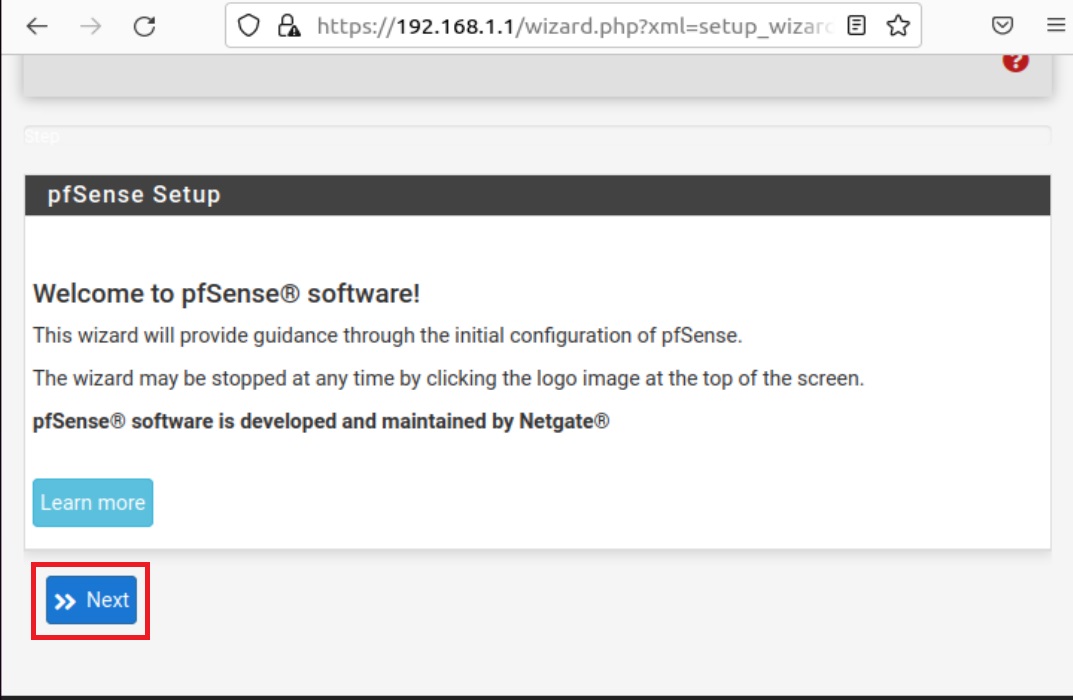The width and height of the screenshot is (1073, 700).
Task: Click the 'wizard may be stopped' sentence
Action: click(x=448, y=378)
